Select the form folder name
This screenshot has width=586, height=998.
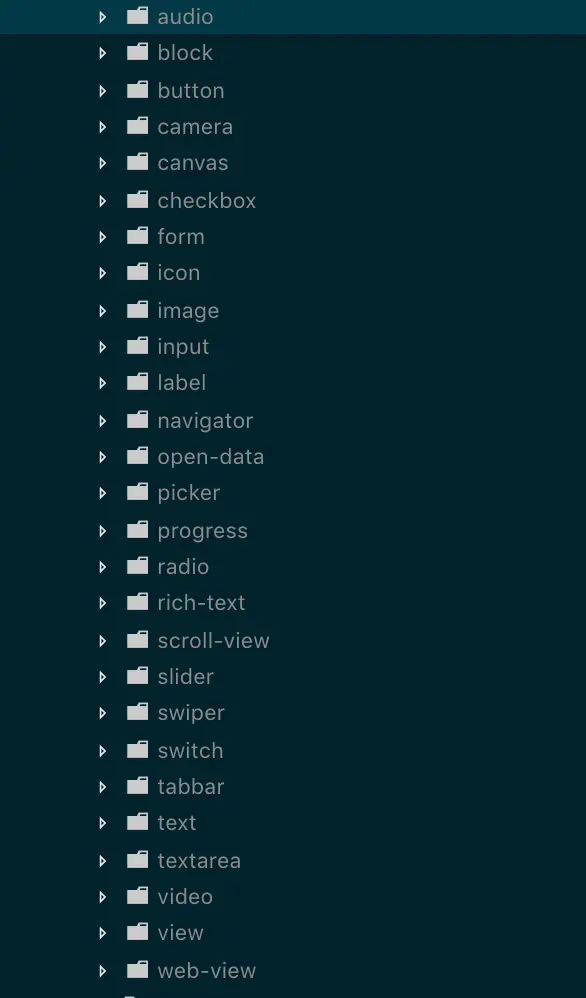[181, 236]
